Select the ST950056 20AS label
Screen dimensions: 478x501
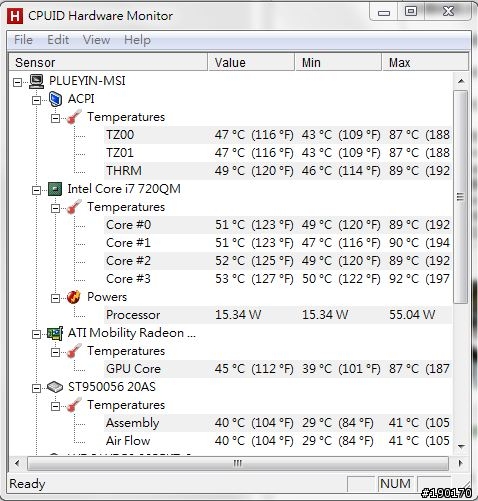click(x=112, y=387)
